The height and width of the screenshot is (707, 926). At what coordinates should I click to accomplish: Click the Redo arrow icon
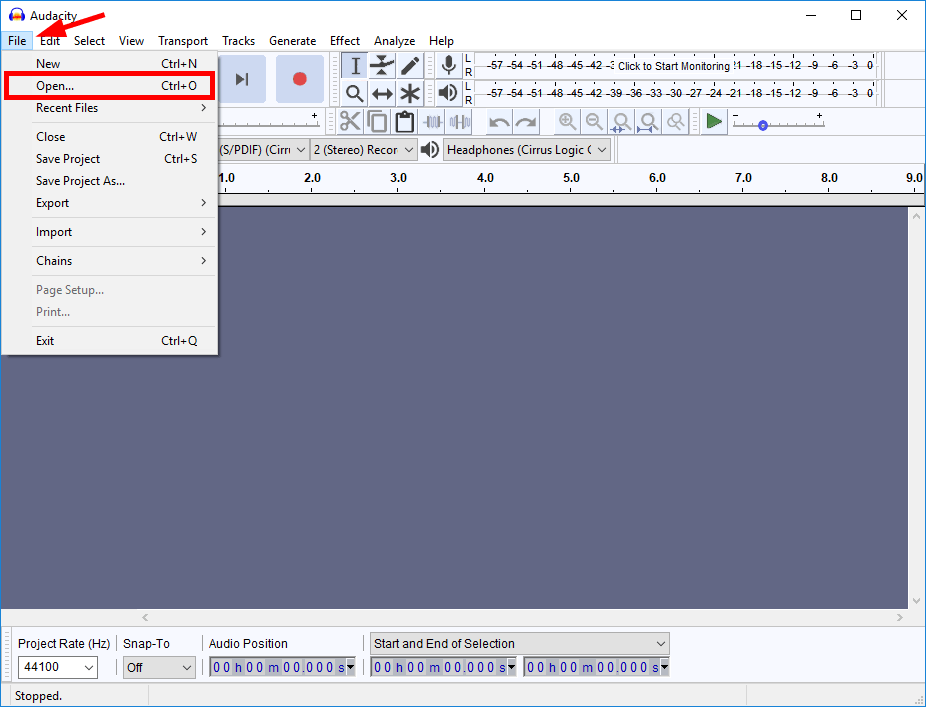526,122
